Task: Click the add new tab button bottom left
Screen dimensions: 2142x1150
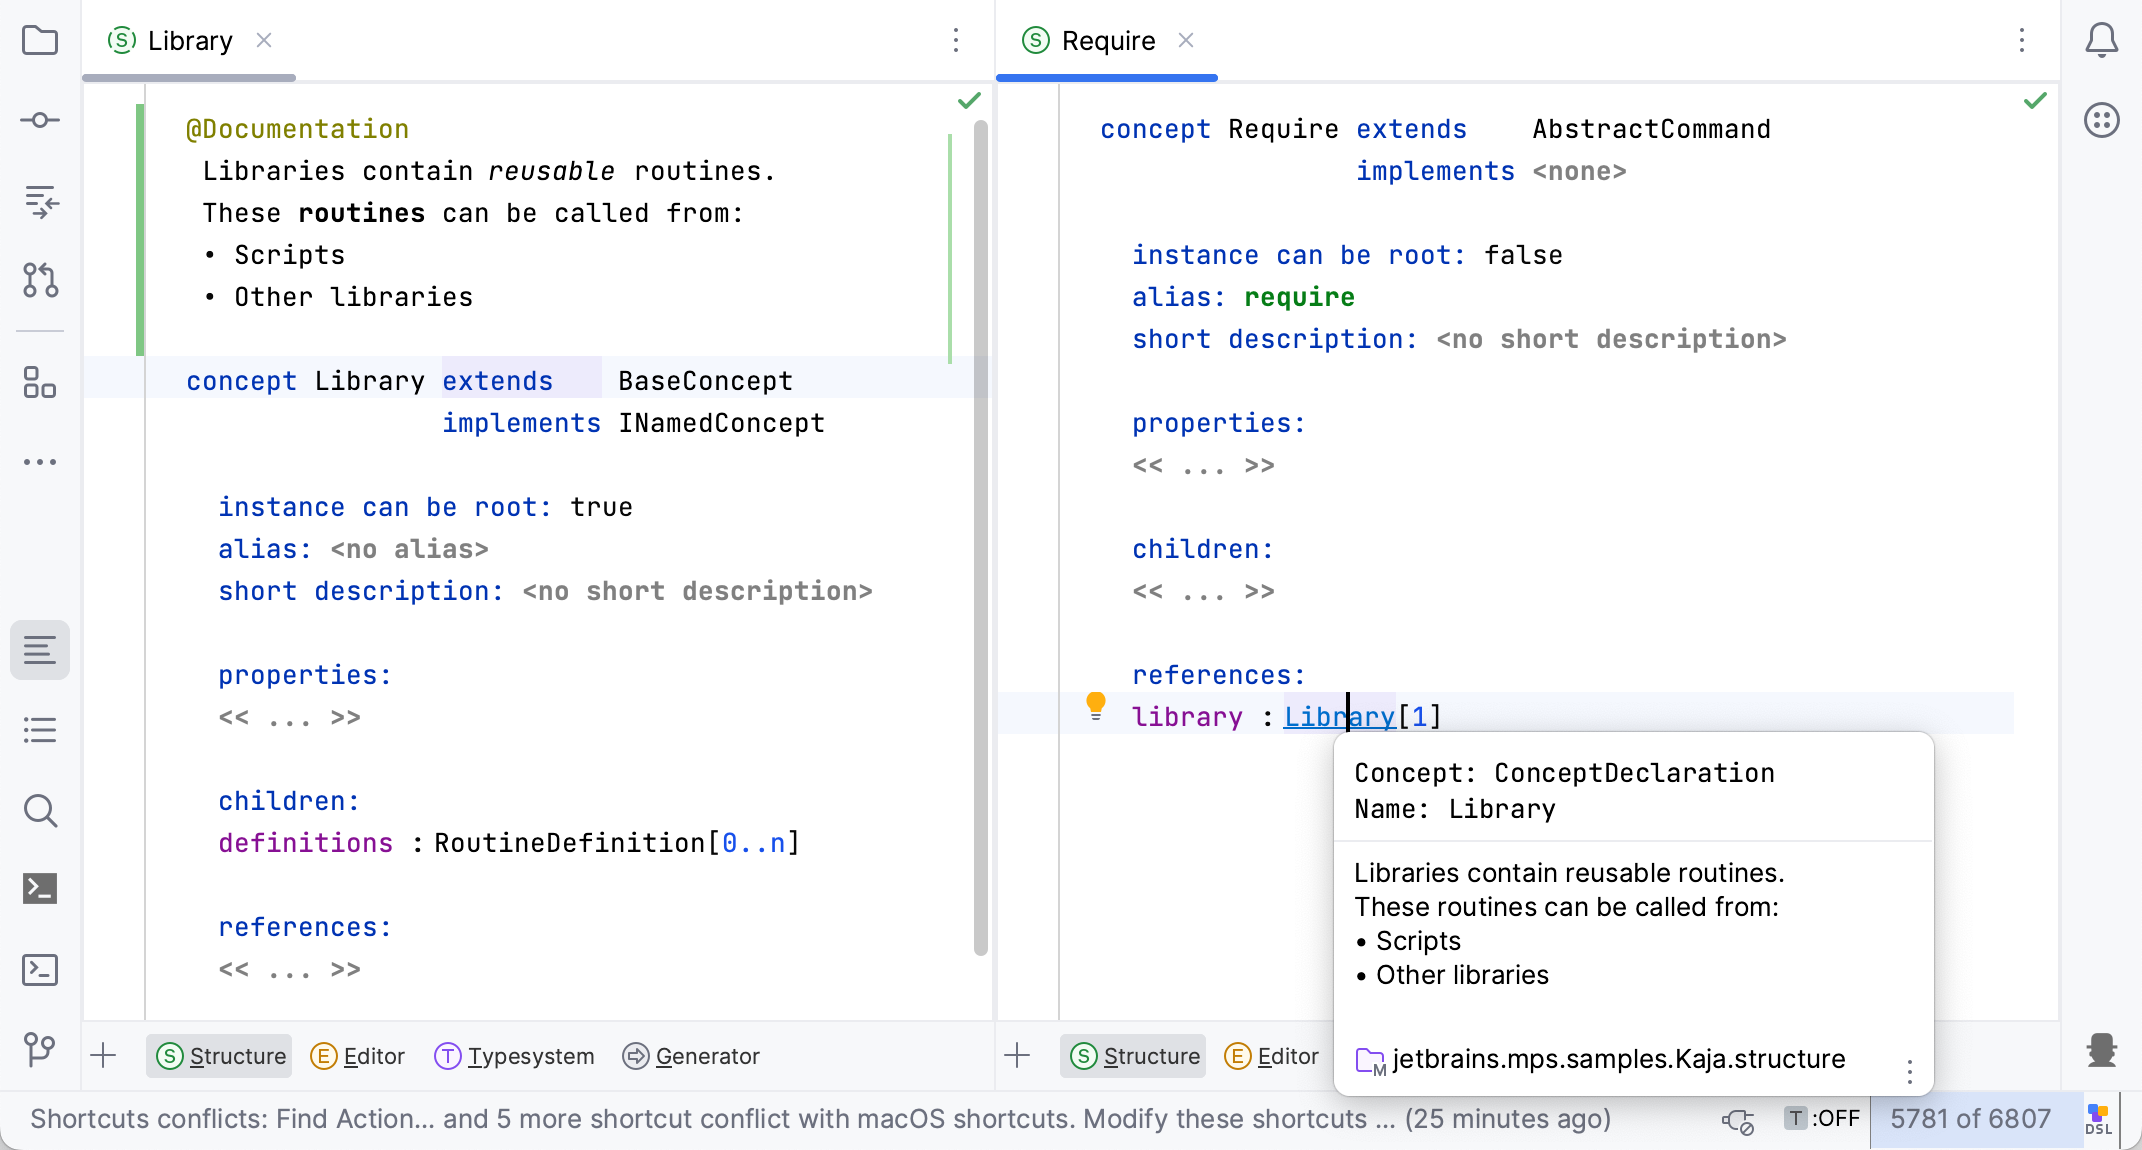Action: (103, 1055)
